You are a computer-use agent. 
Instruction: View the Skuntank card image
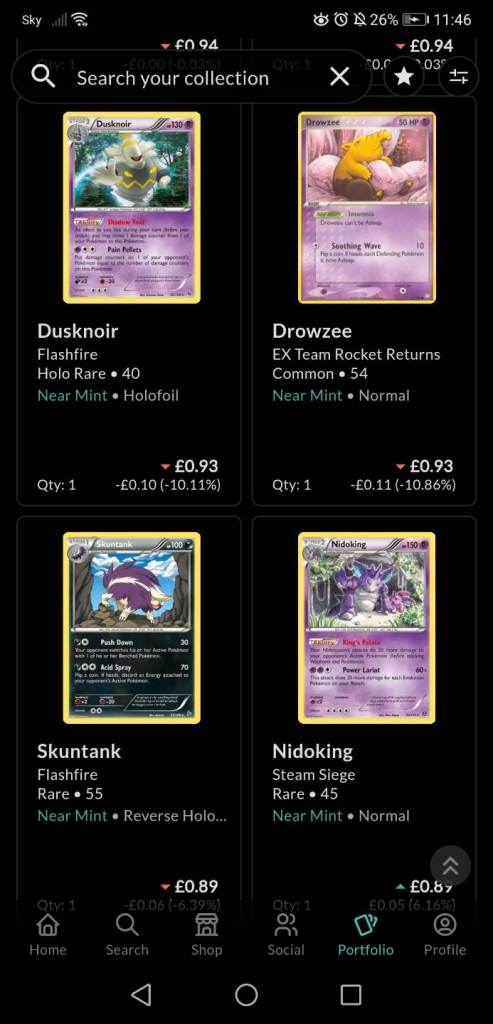132,628
